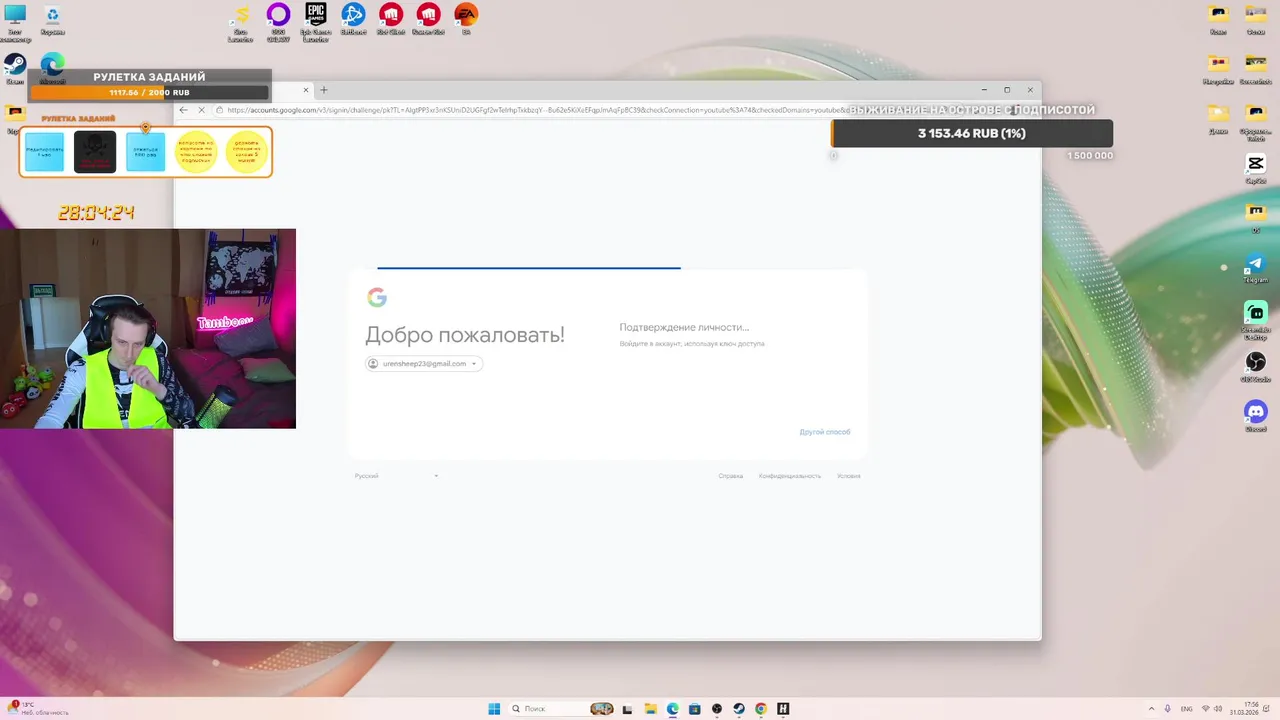Open the Streamlabs Desktop shortcut
1280x720 pixels.
point(1256,319)
